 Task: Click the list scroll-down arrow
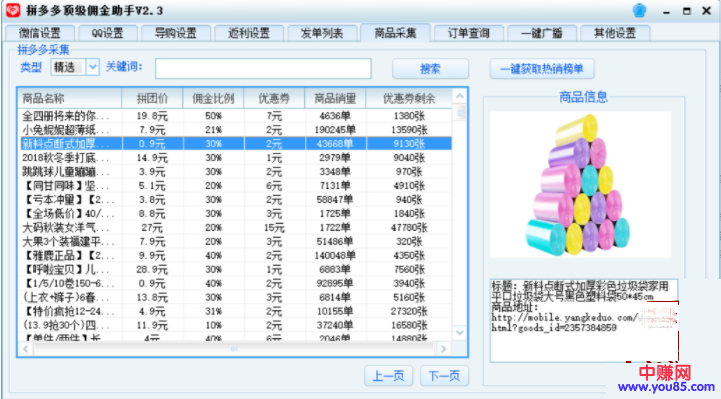click(x=459, y=332)
